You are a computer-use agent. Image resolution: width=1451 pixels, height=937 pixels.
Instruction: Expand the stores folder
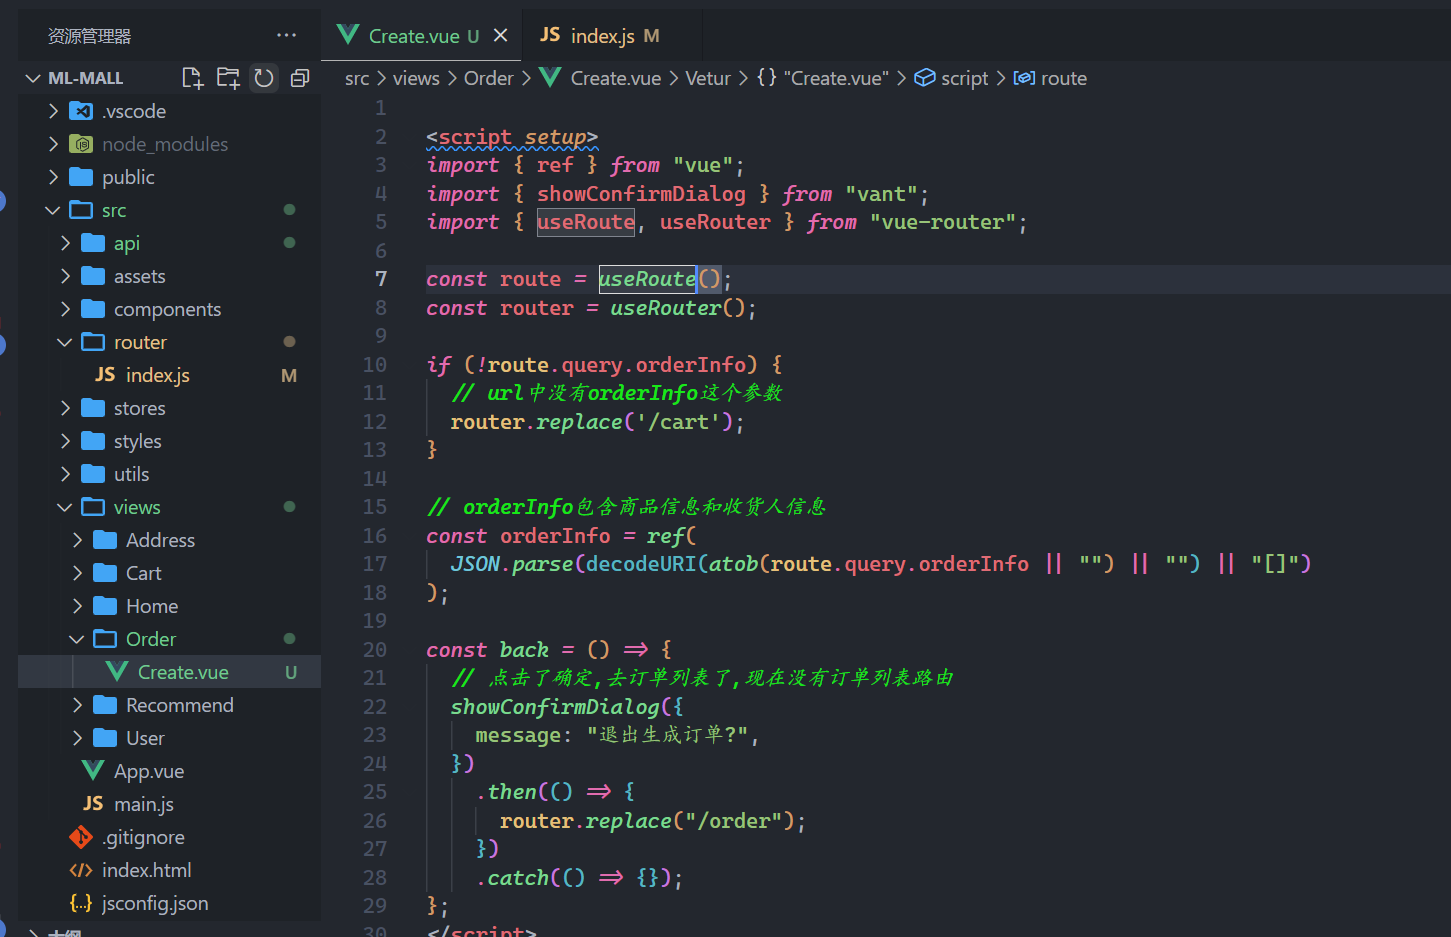(x=65, y=408)
